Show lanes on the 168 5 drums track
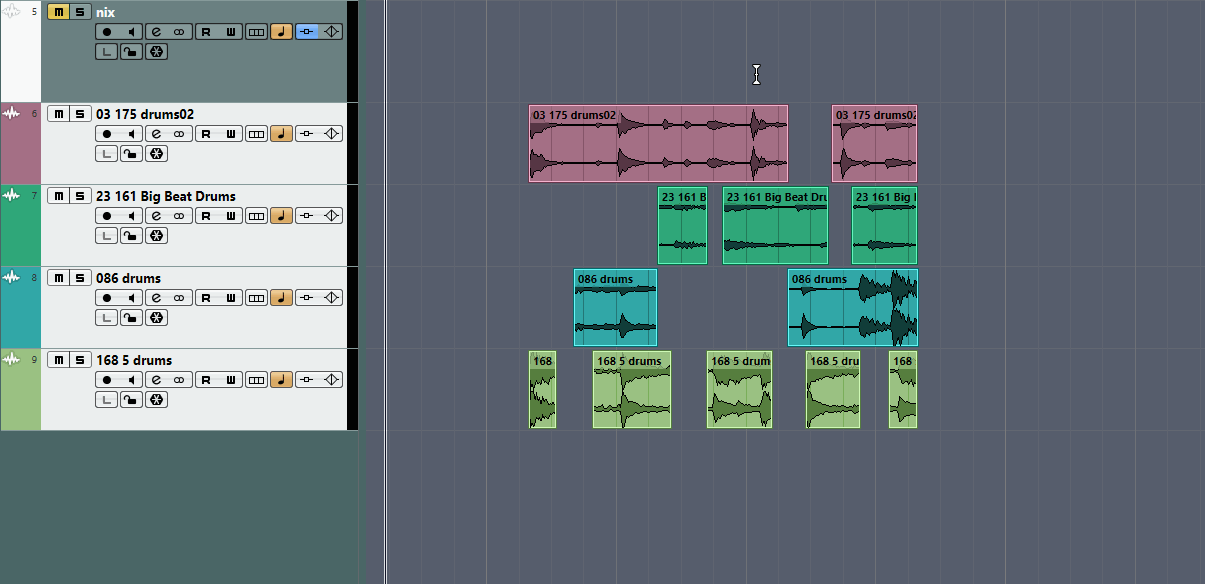The image size is (1205, 584). pos(256,379)
